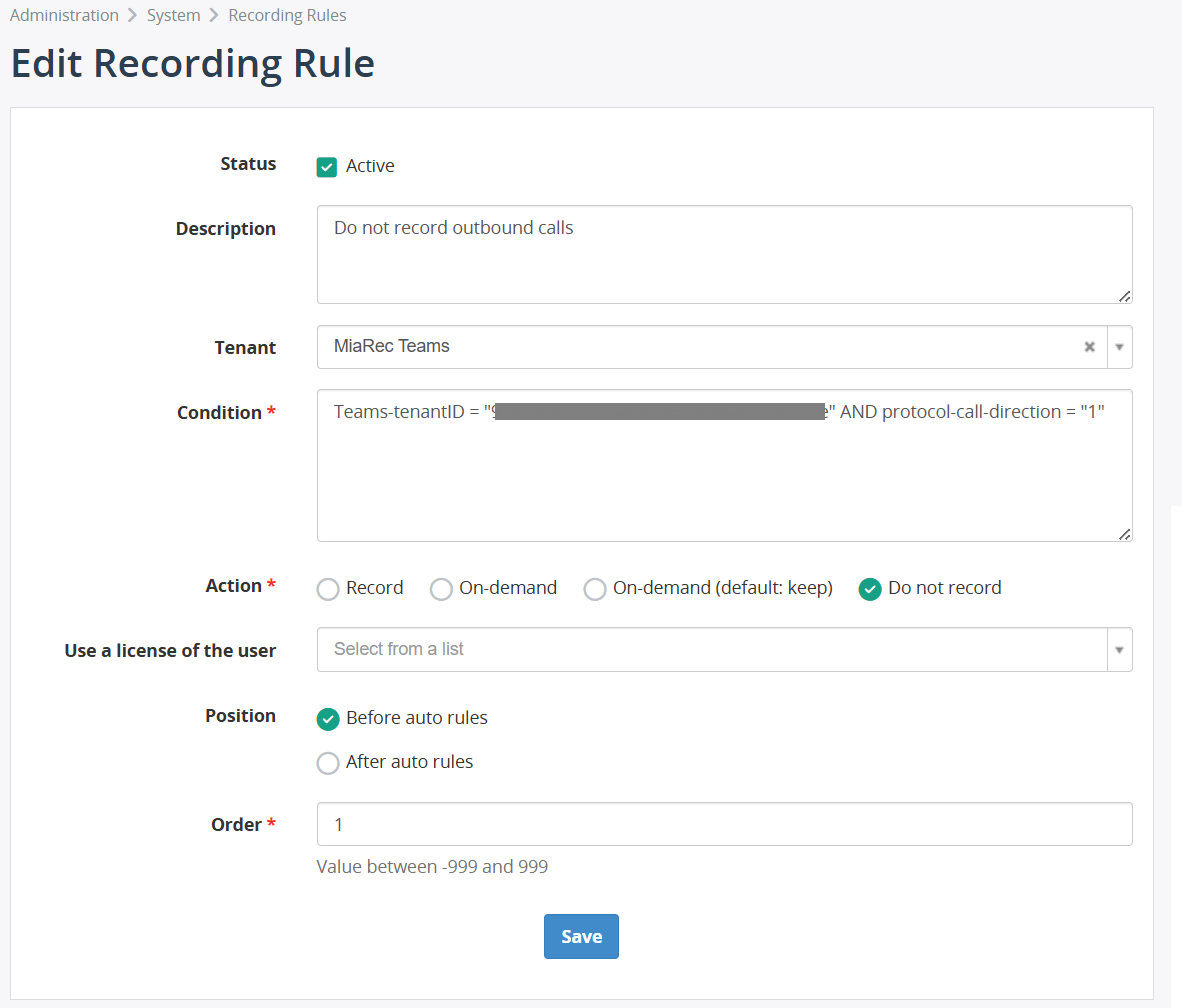
Task: Select the Do not record option
Action: point(870,589)
